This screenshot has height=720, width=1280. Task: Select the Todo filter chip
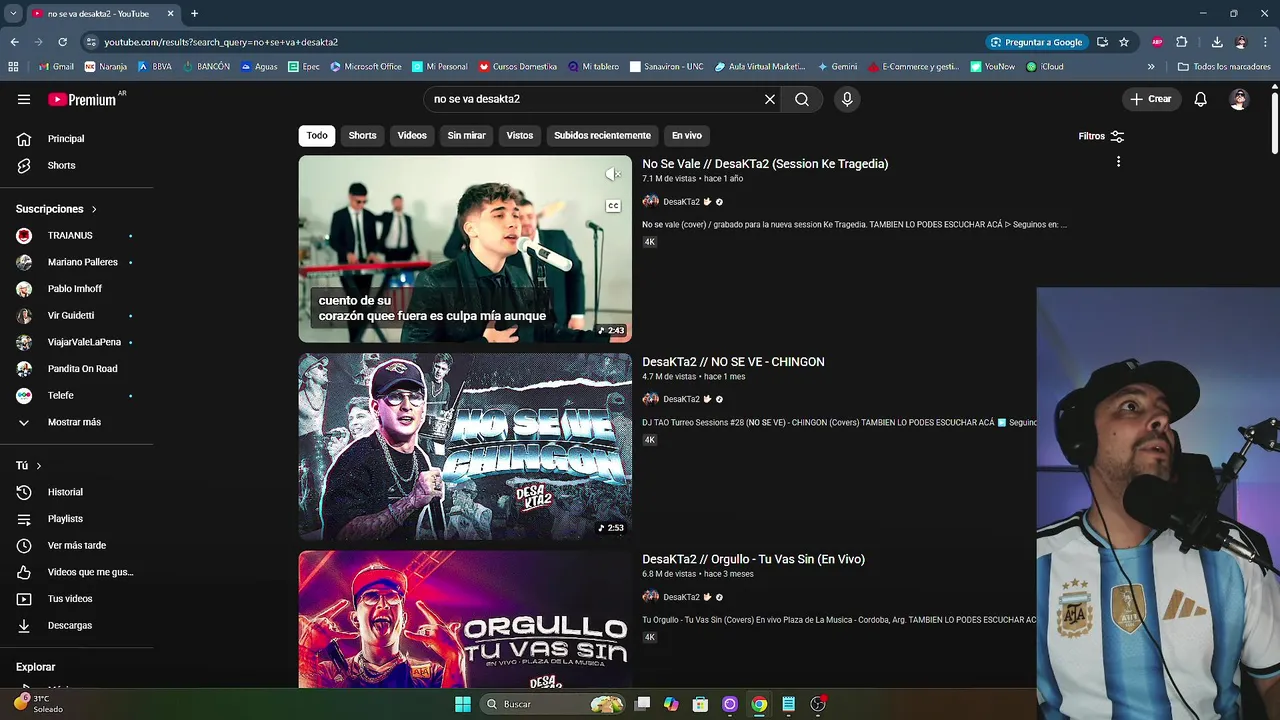[317, 136]
